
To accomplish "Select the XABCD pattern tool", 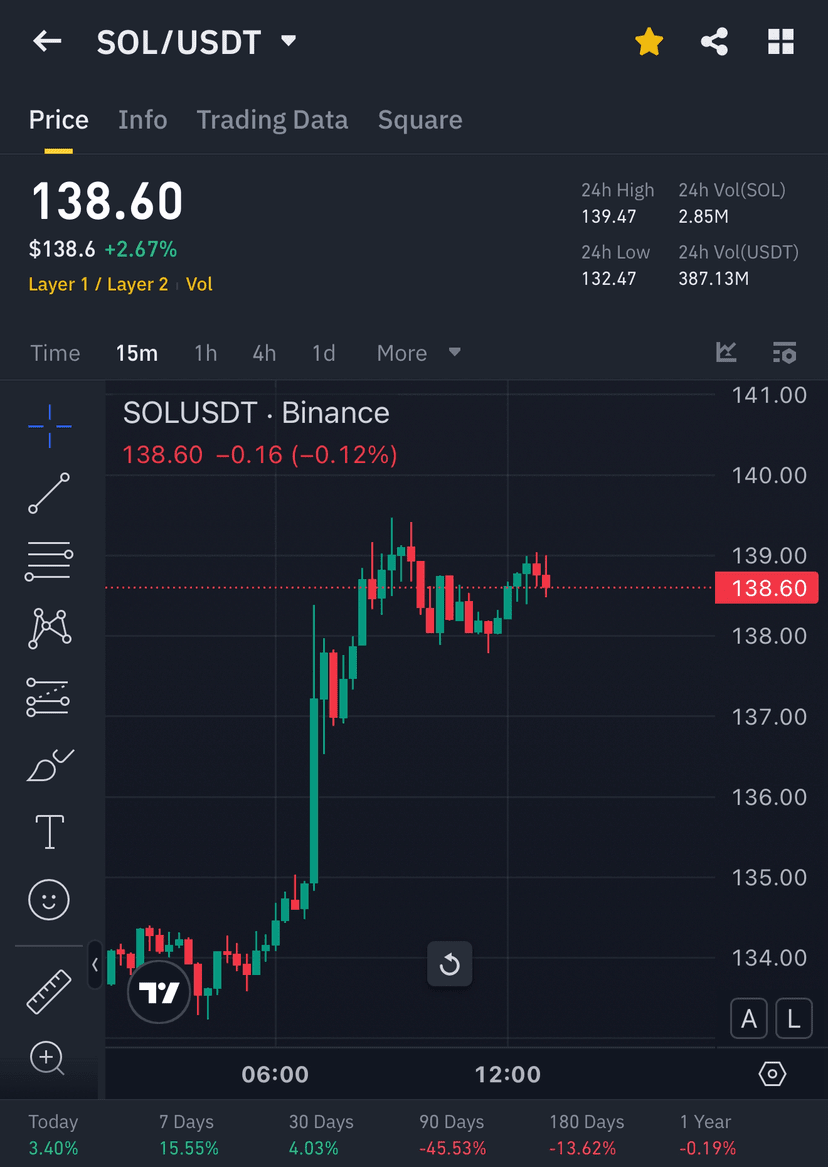I will pos(49,629).
